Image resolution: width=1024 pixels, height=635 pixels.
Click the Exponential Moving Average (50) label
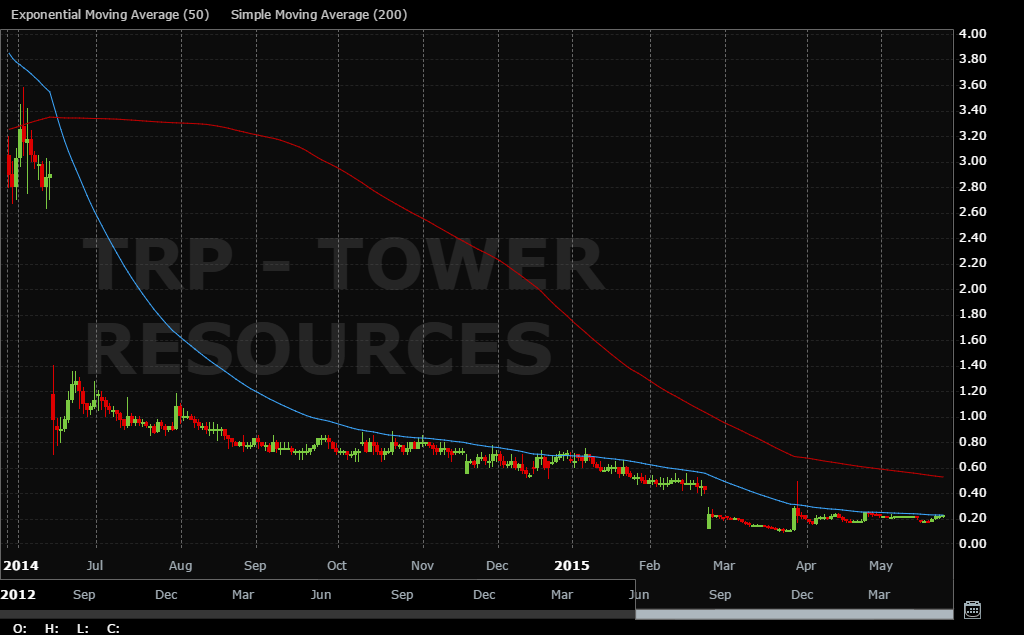[x=110, y=15]
